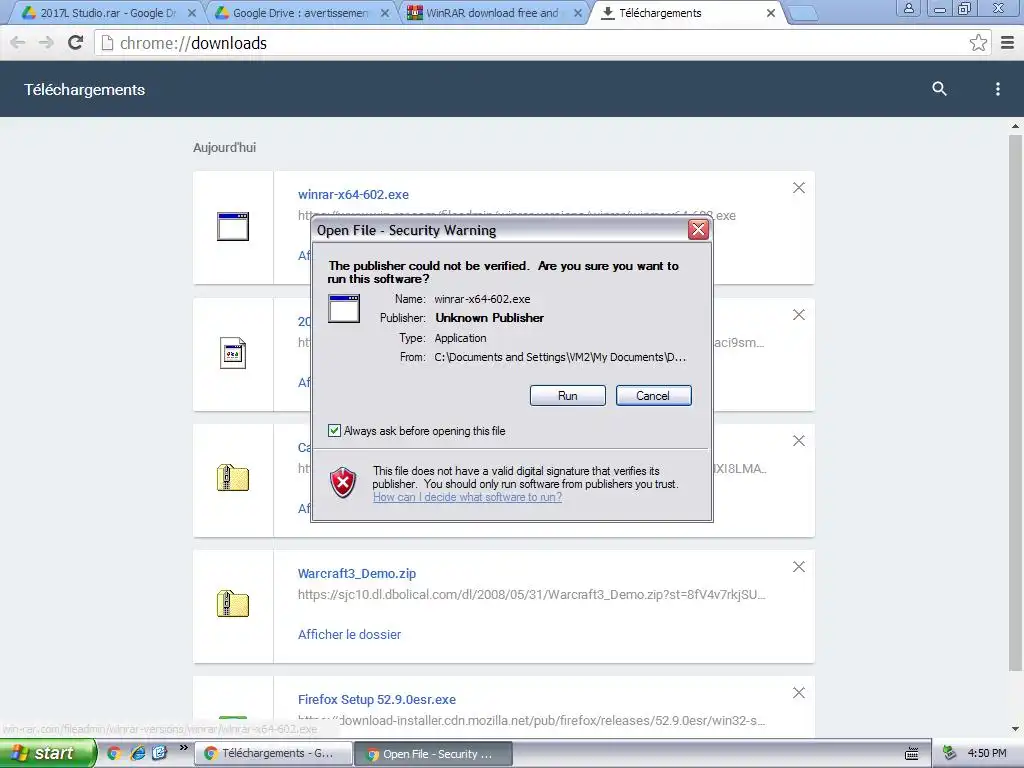Remove Warcraft3_Demo.zip from the downloads list
Viewport: 1024px width, 768px height.
(x=799, y=567)
